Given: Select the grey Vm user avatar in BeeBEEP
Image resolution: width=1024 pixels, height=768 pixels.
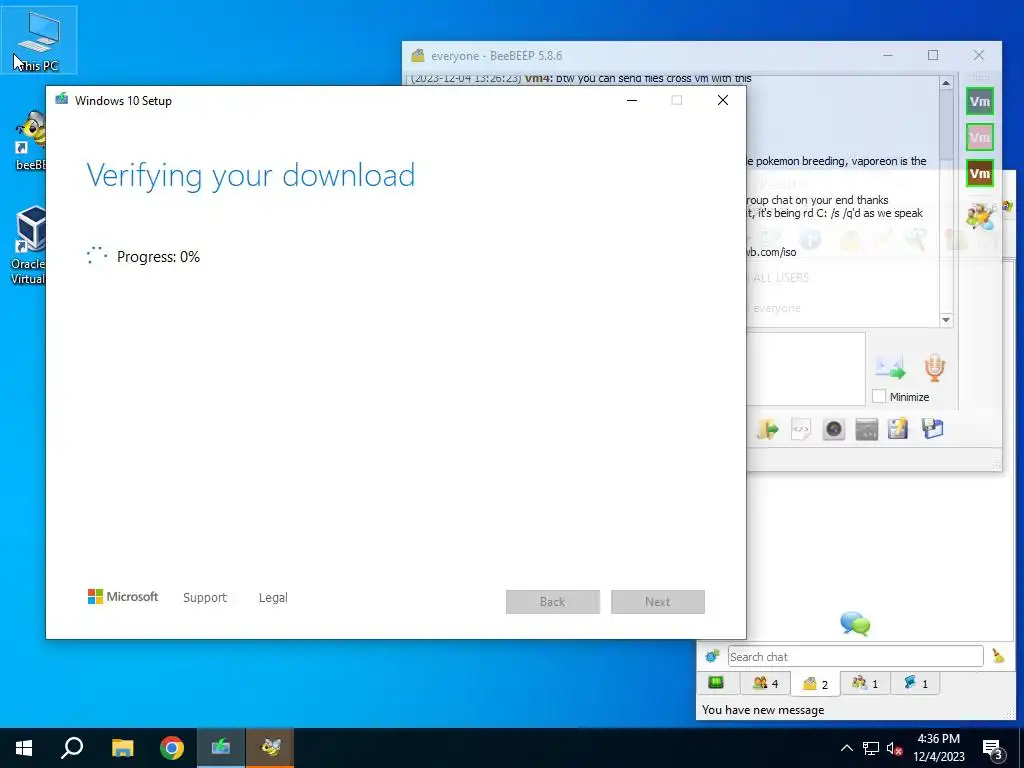Looking at the screenshot, I should click(x=980, y=101).
